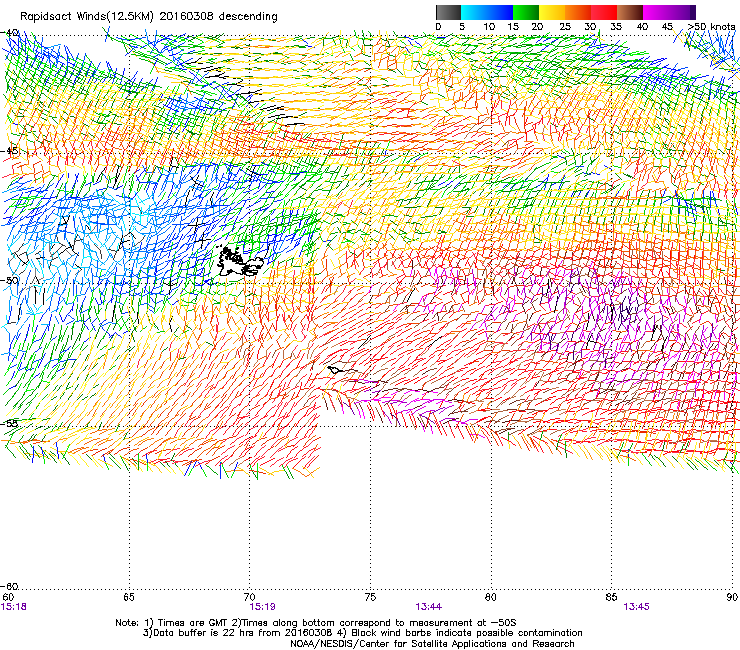Click the longitude axis label '80'

[491, 598]
